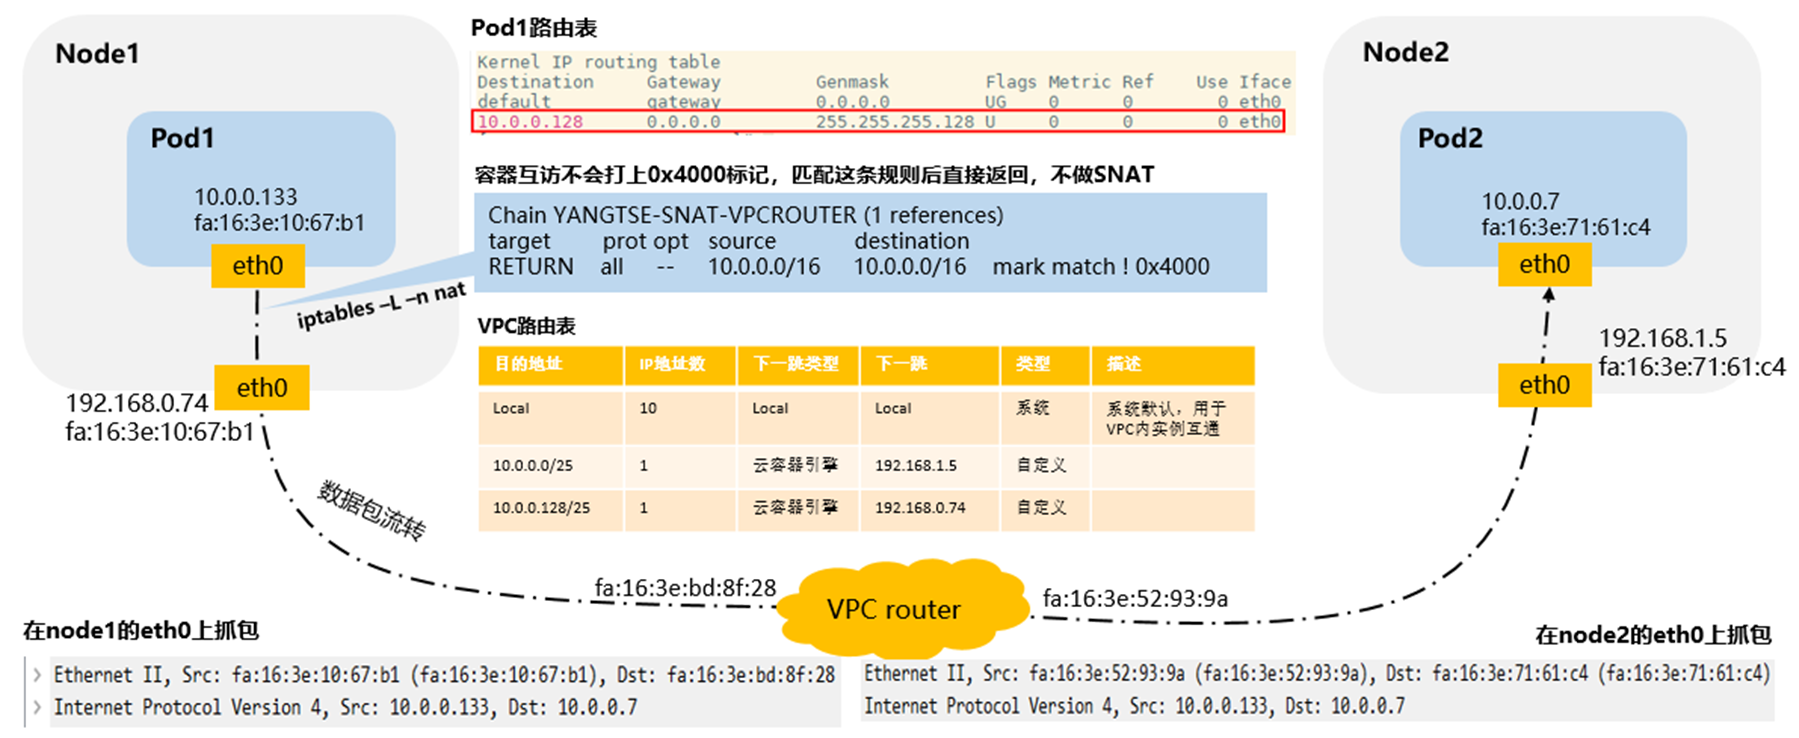Screen dimensions: 1799x738
Task: Click Pod2's IP address 10.0.0.7
Action: coord(1520,201)
